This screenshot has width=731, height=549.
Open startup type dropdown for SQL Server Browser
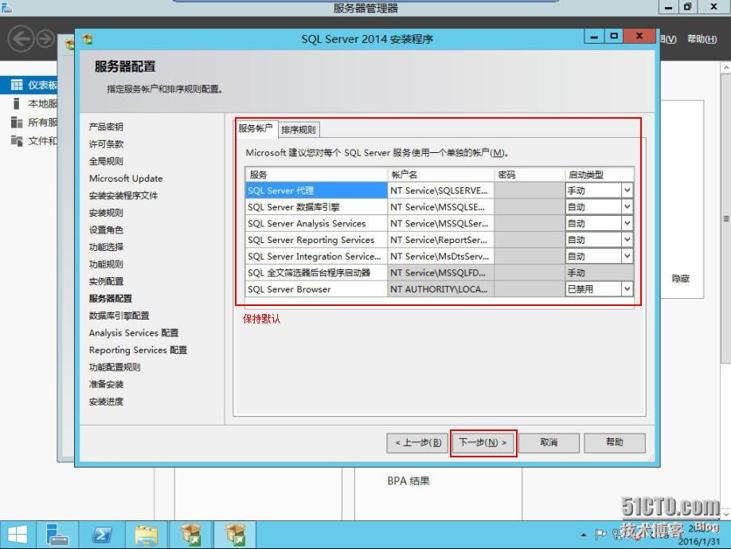coord(627,289)
